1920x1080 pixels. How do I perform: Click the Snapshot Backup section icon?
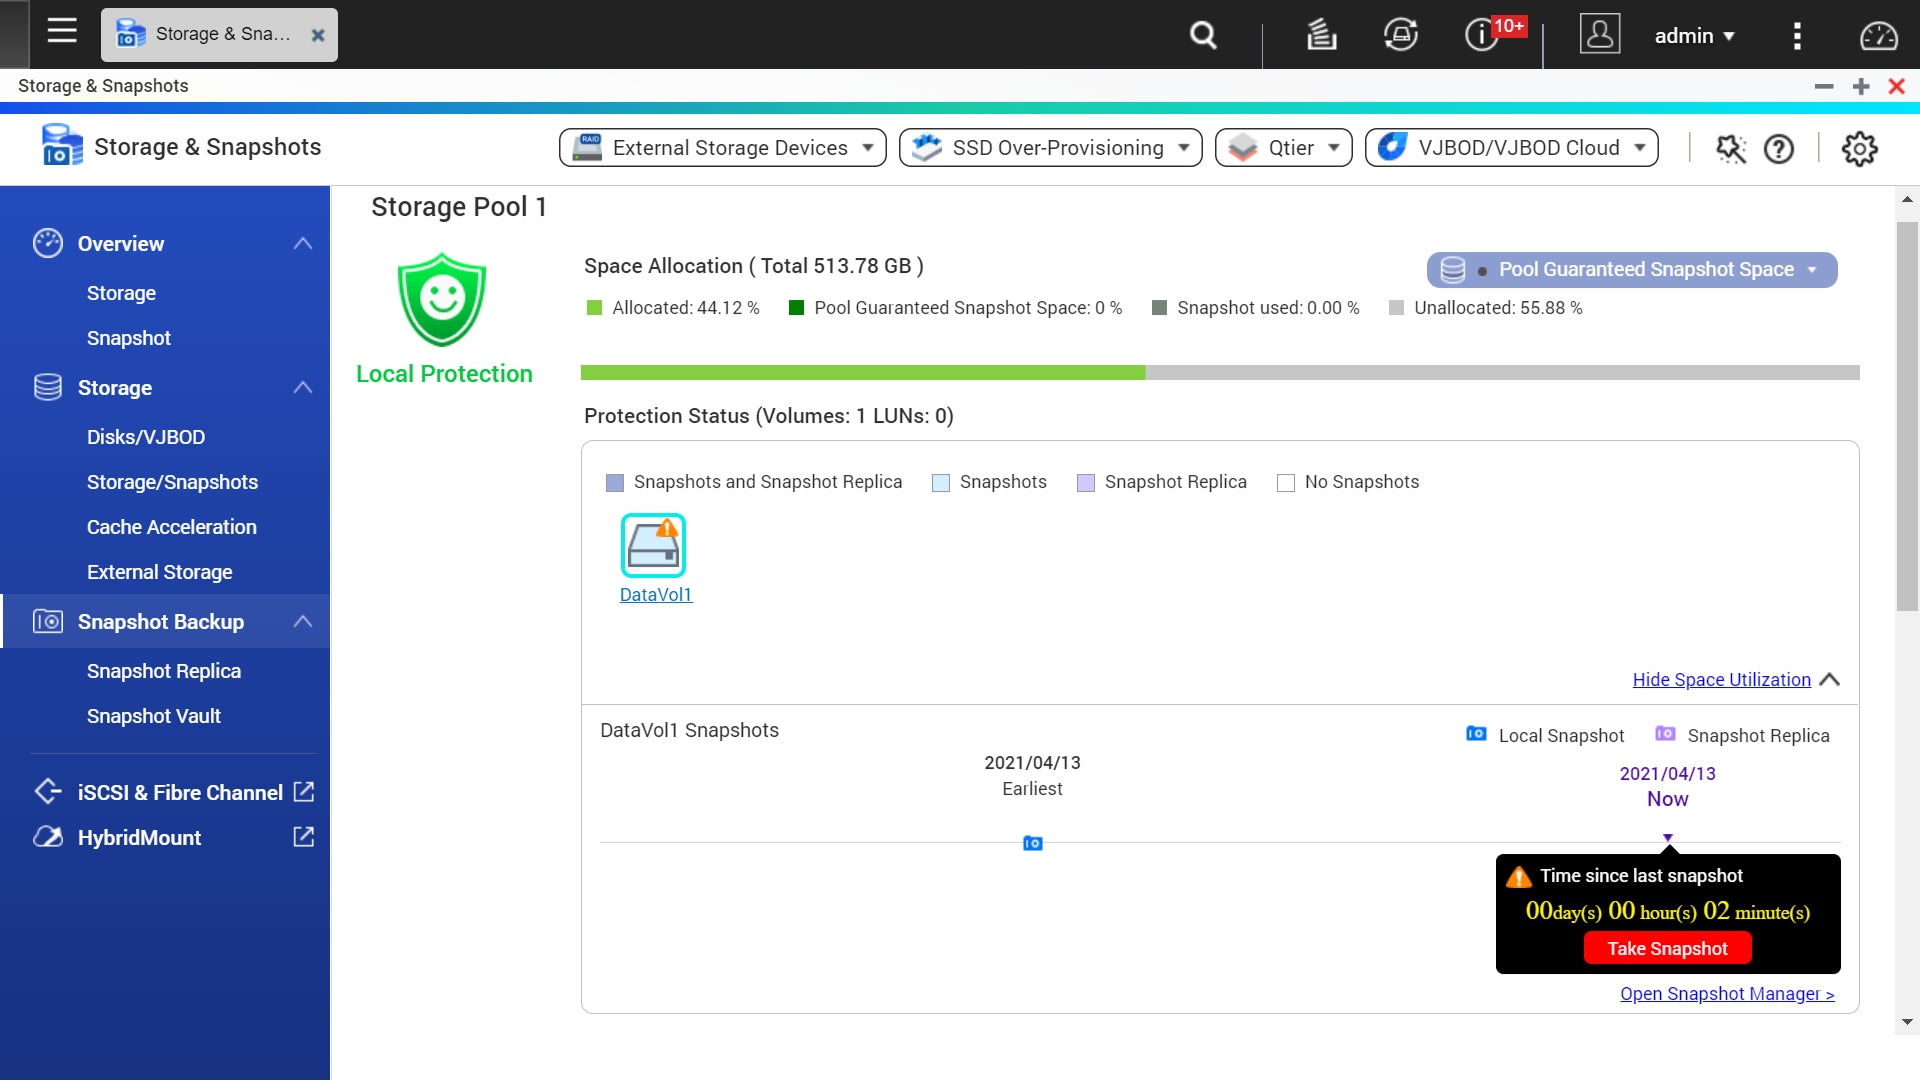coord(46,621)
